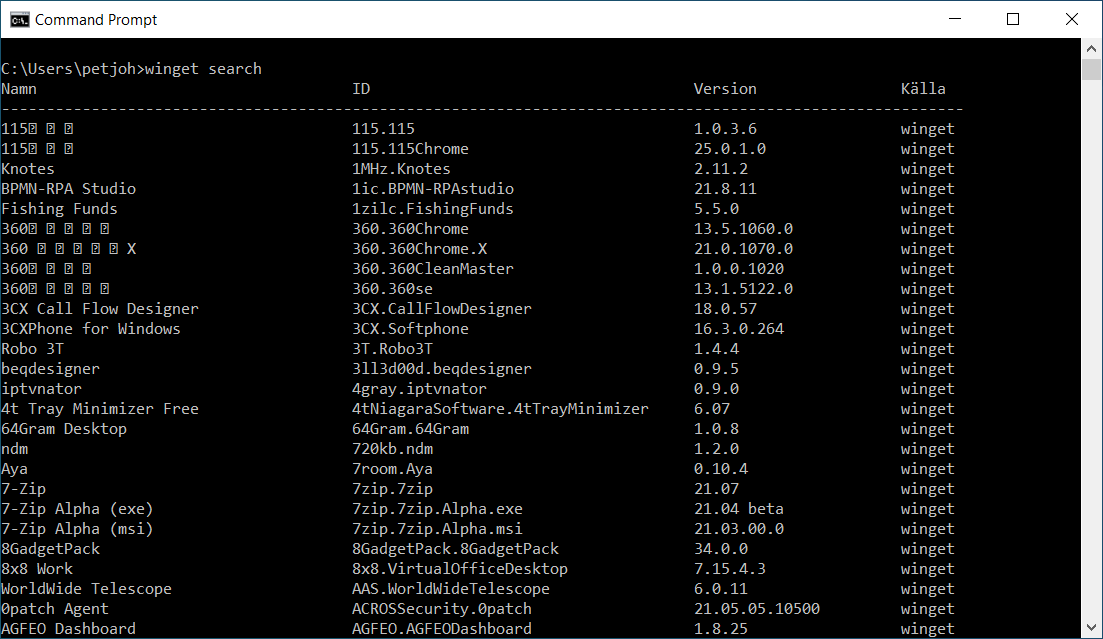This screenshot has width=1103, height=639.
Task: Click the ID '3CX.Softphone'
Action: click(x=410, y=329)
